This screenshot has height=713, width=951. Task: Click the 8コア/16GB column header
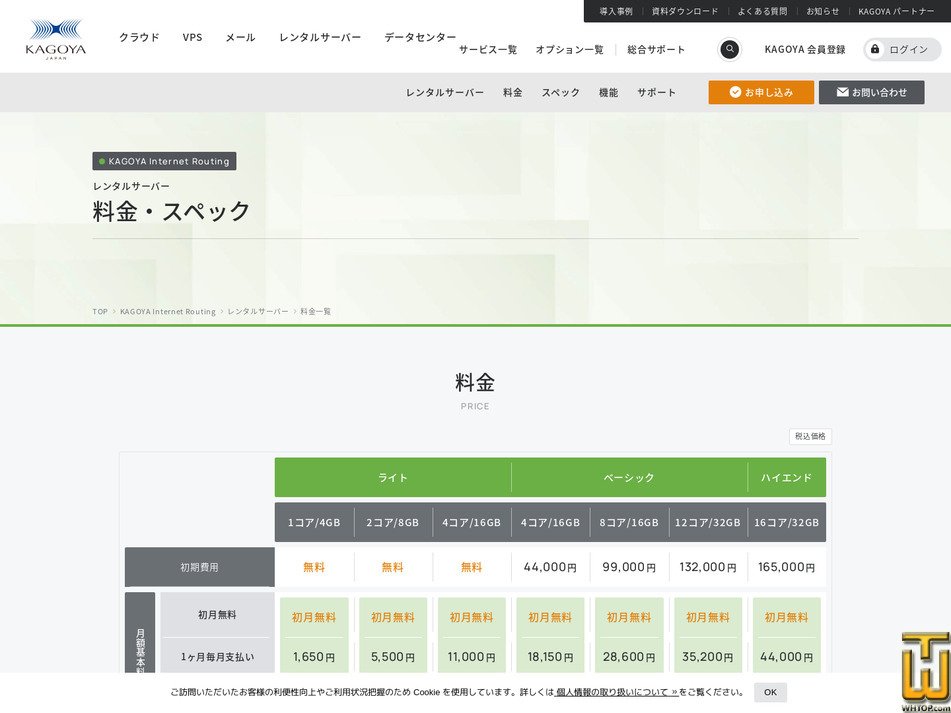tap(629, 522)
